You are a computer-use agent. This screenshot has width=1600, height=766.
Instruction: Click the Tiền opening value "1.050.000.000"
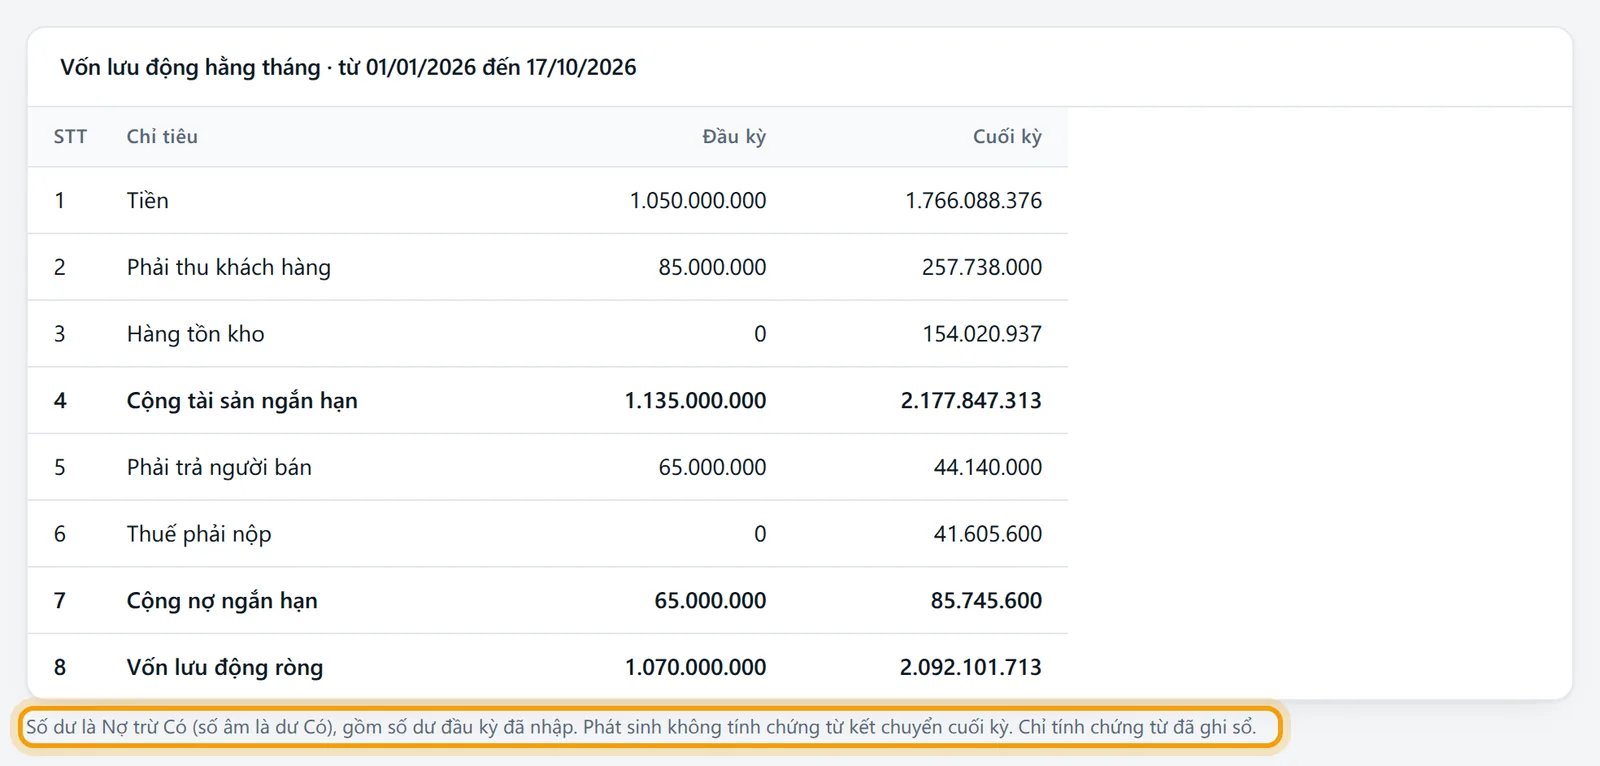click(x=698, y=201)
